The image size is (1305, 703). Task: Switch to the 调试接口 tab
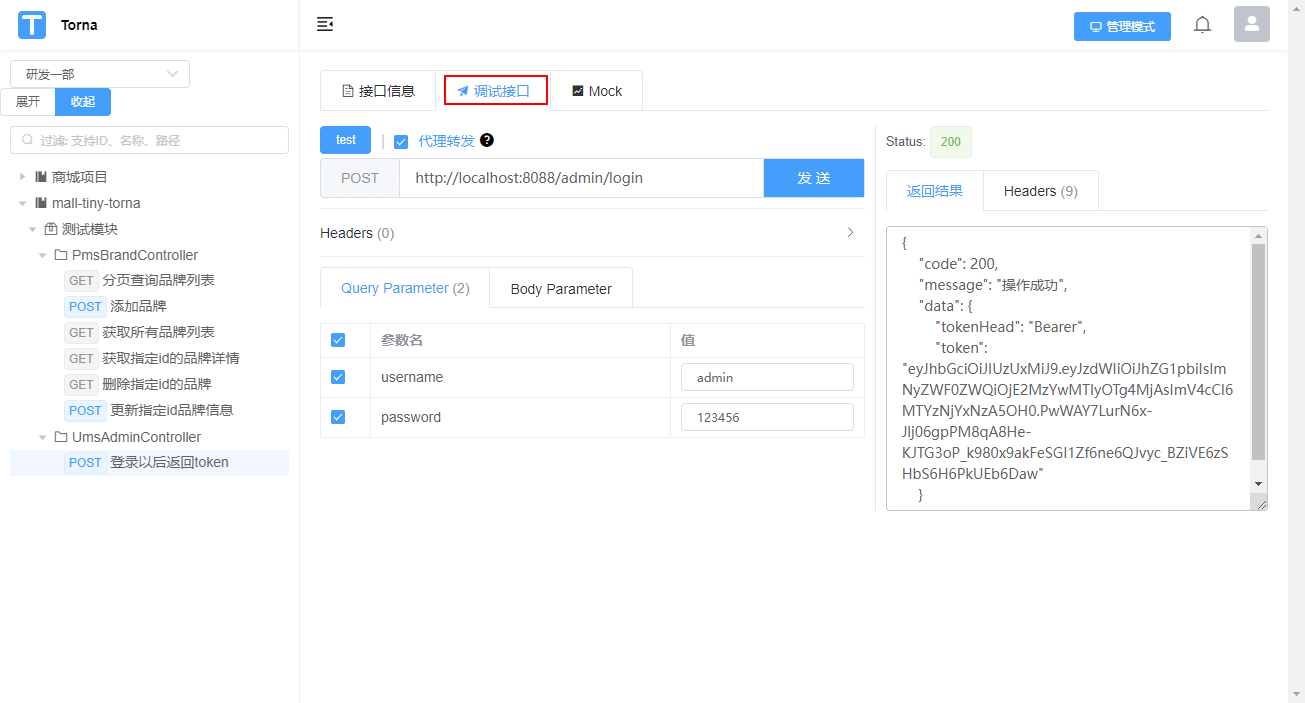[x=496, y=90]
